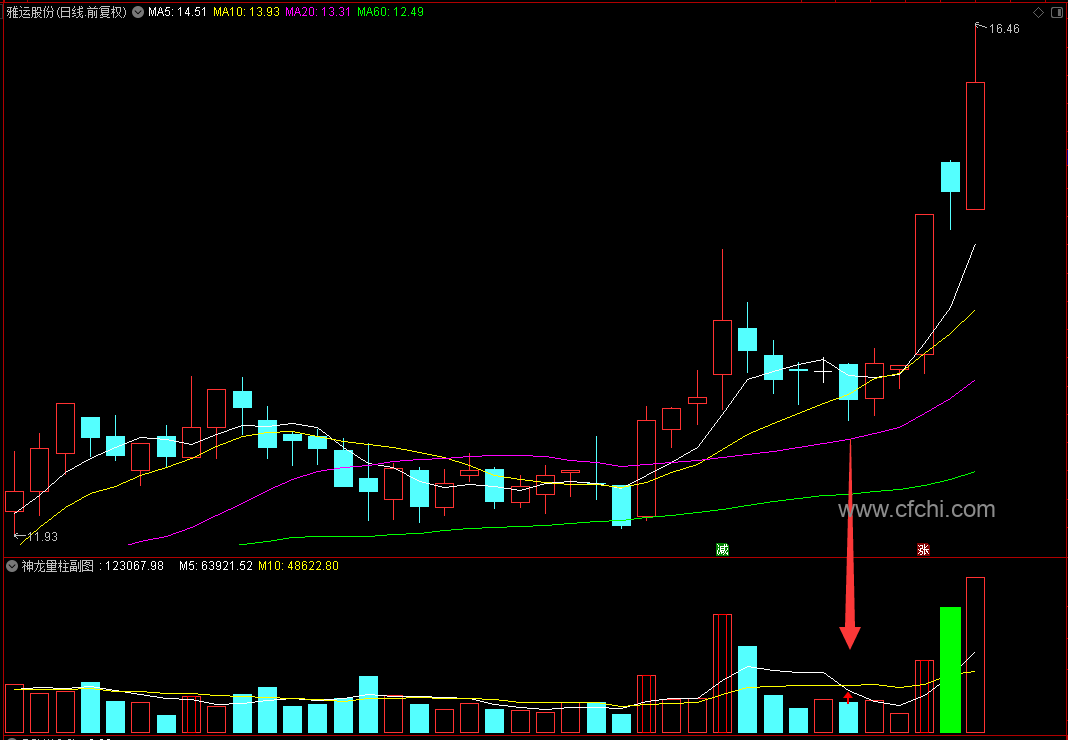Select the 神龙里柱副图 sub-chart name label
This screenshot has width=1068, height=740.
pos(57,566)
